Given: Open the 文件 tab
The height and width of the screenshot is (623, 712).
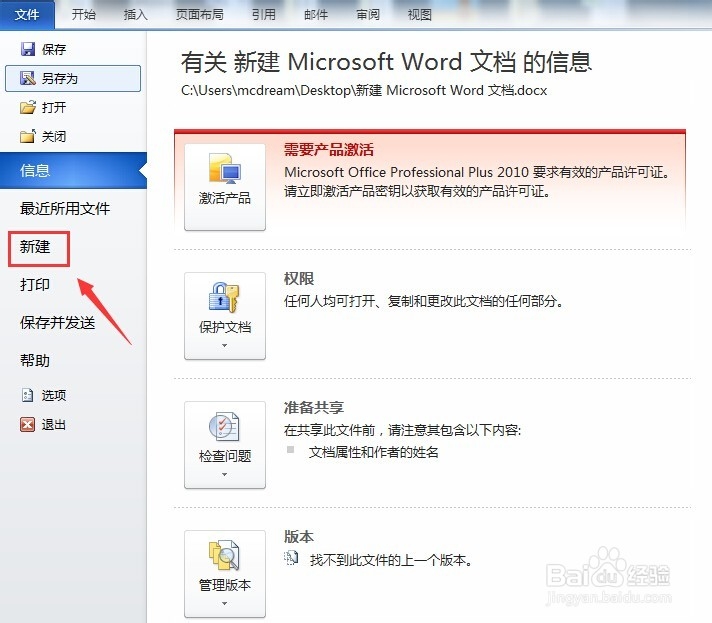Looking at the screenshot, I should 27,15.
